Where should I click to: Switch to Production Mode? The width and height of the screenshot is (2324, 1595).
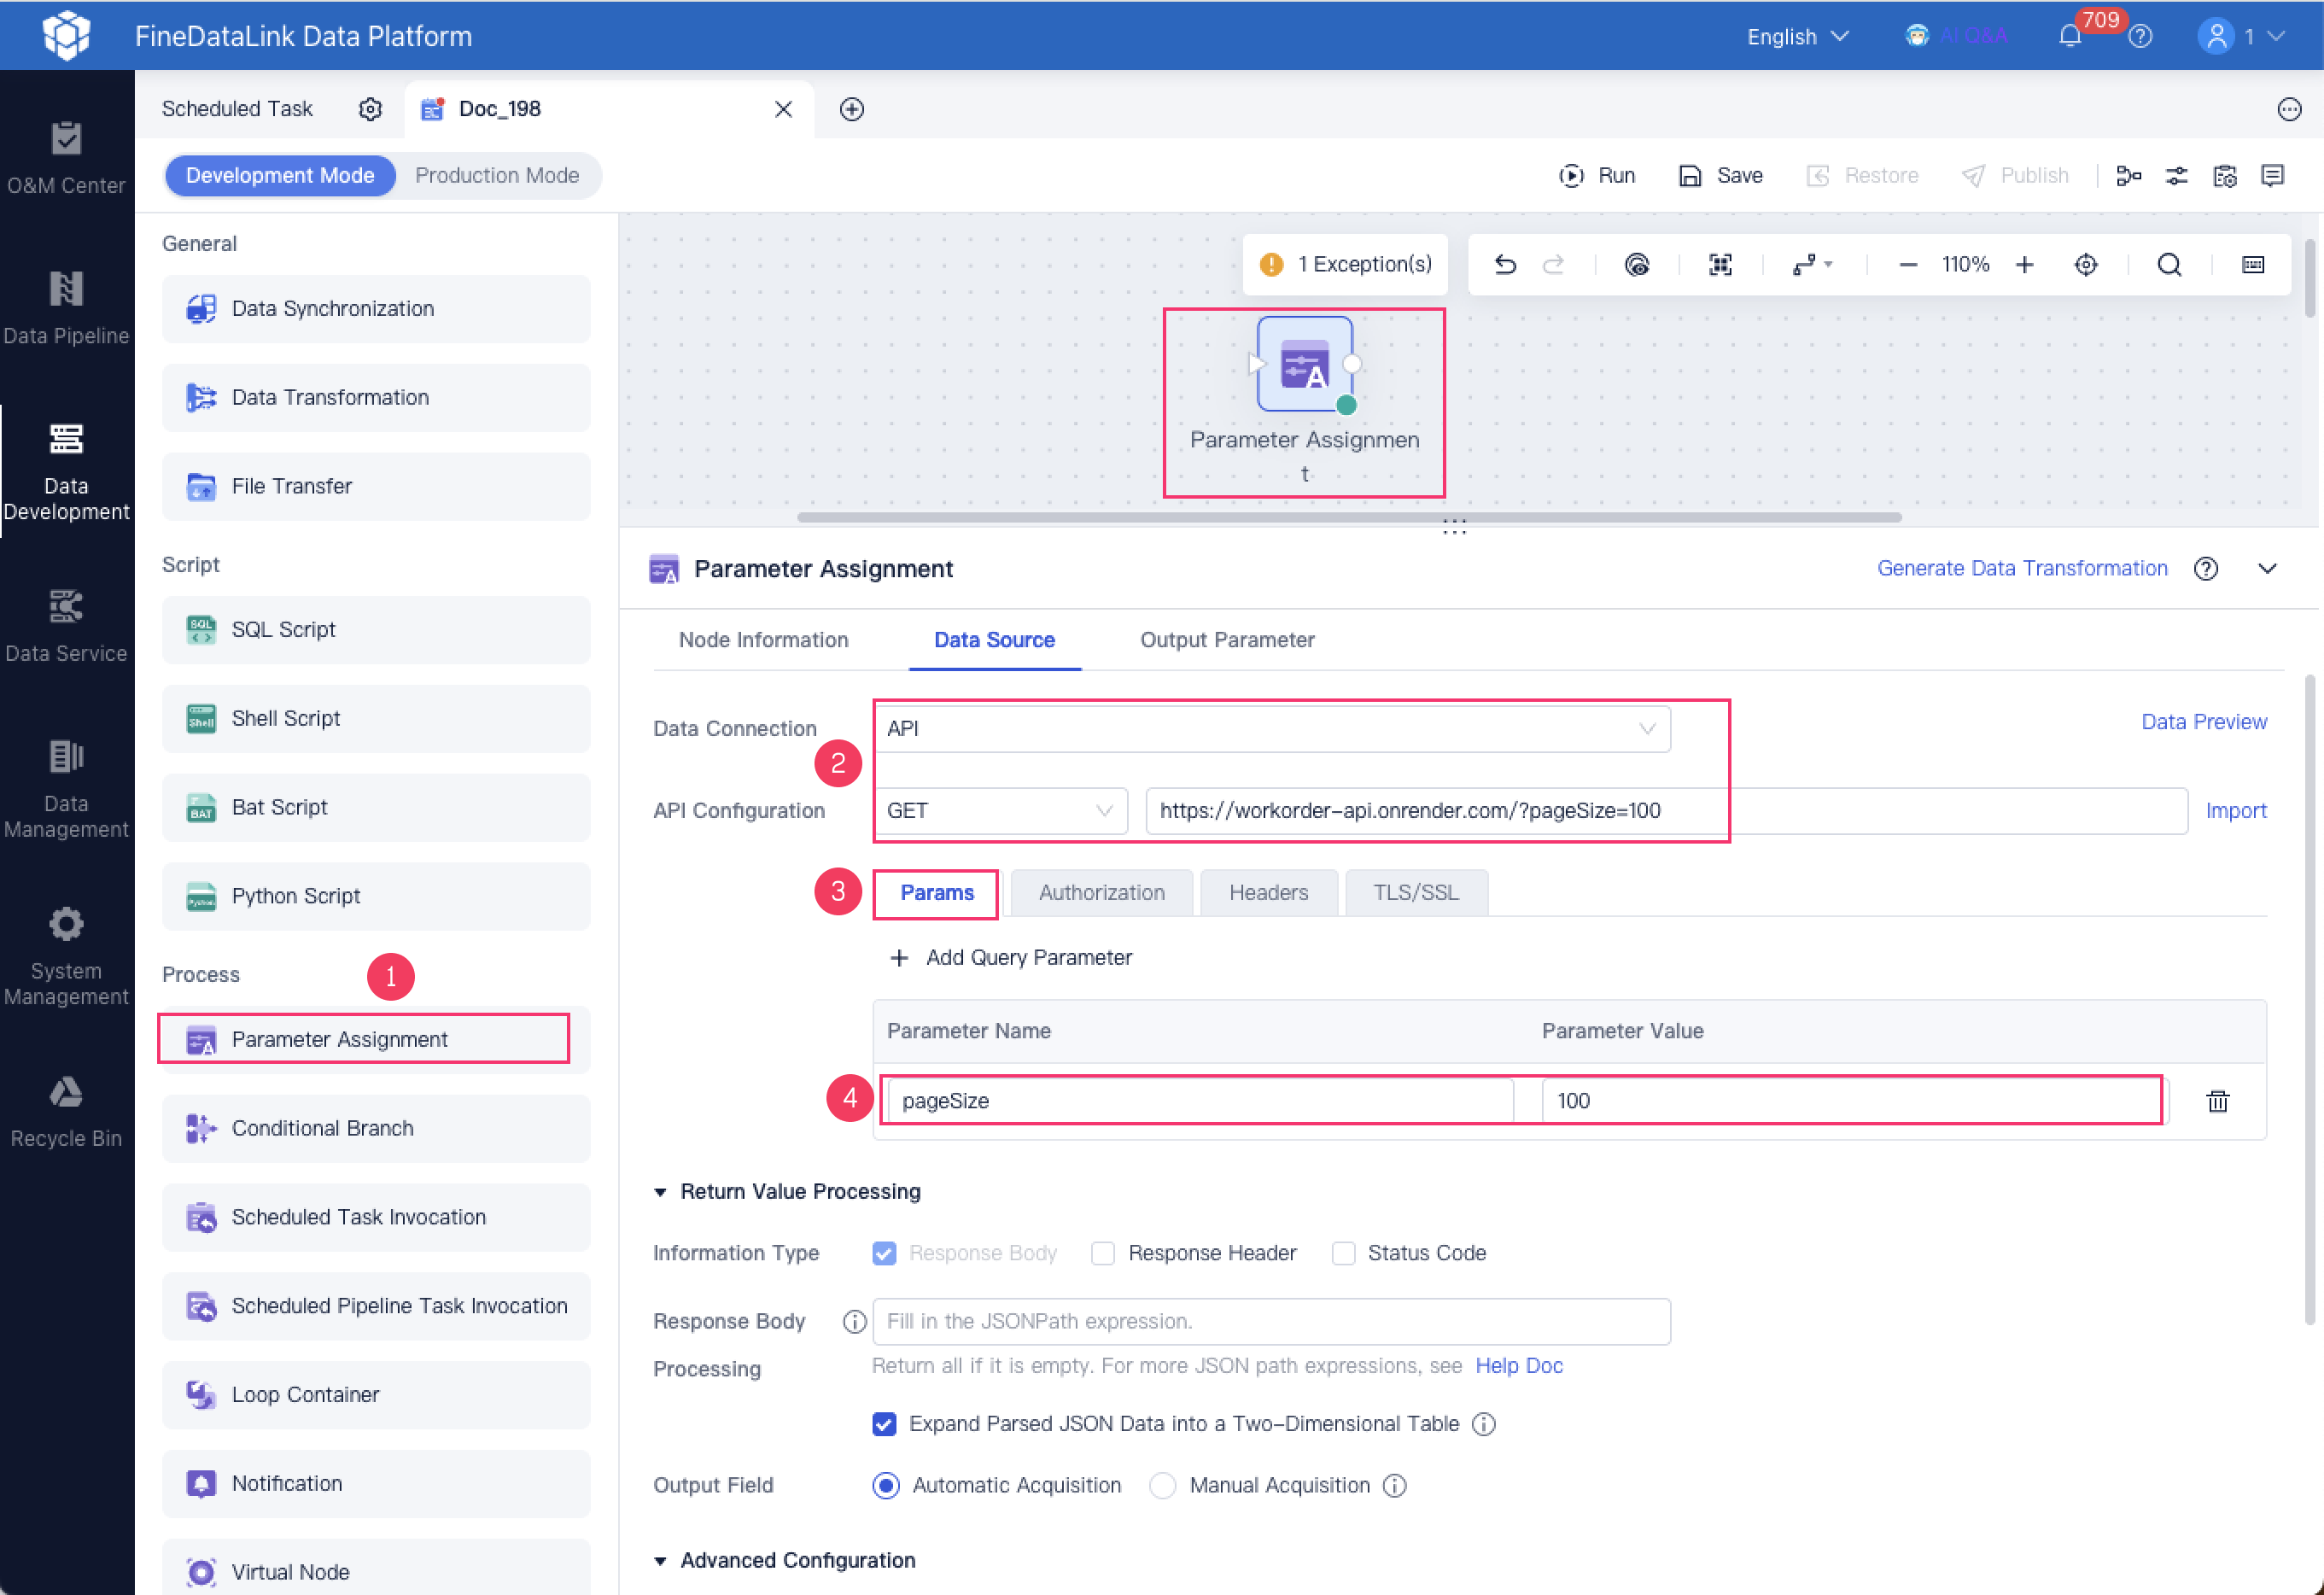[x=497, y=176]
